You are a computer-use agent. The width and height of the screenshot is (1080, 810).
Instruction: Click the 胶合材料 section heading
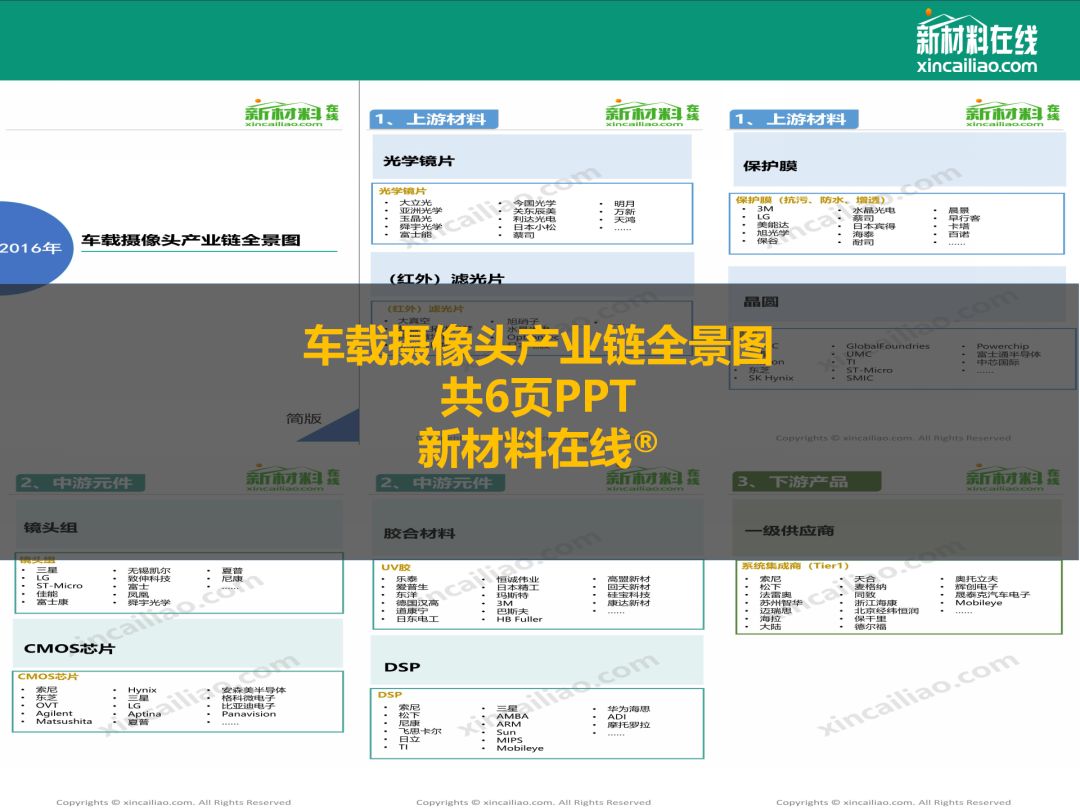point(419,533)
